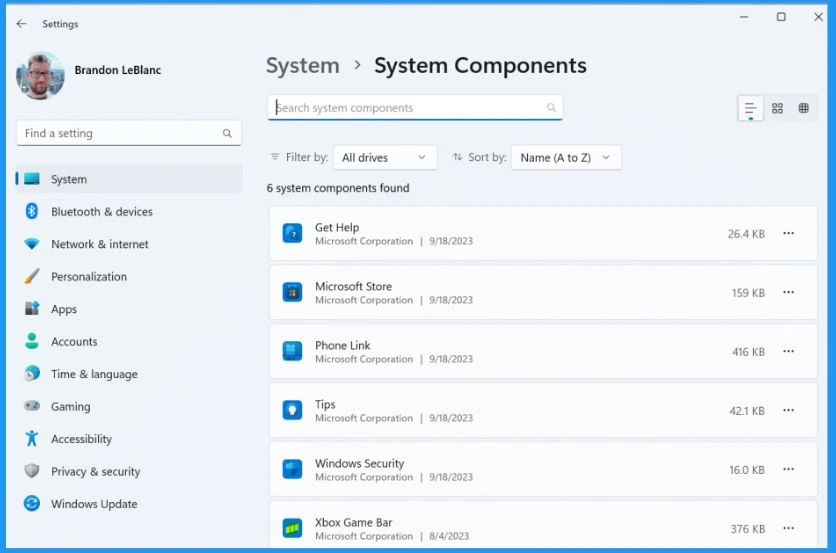Click the 416 KB size value
The width and height of the screenshot is (836, 553).
click(x=748, y=352)
